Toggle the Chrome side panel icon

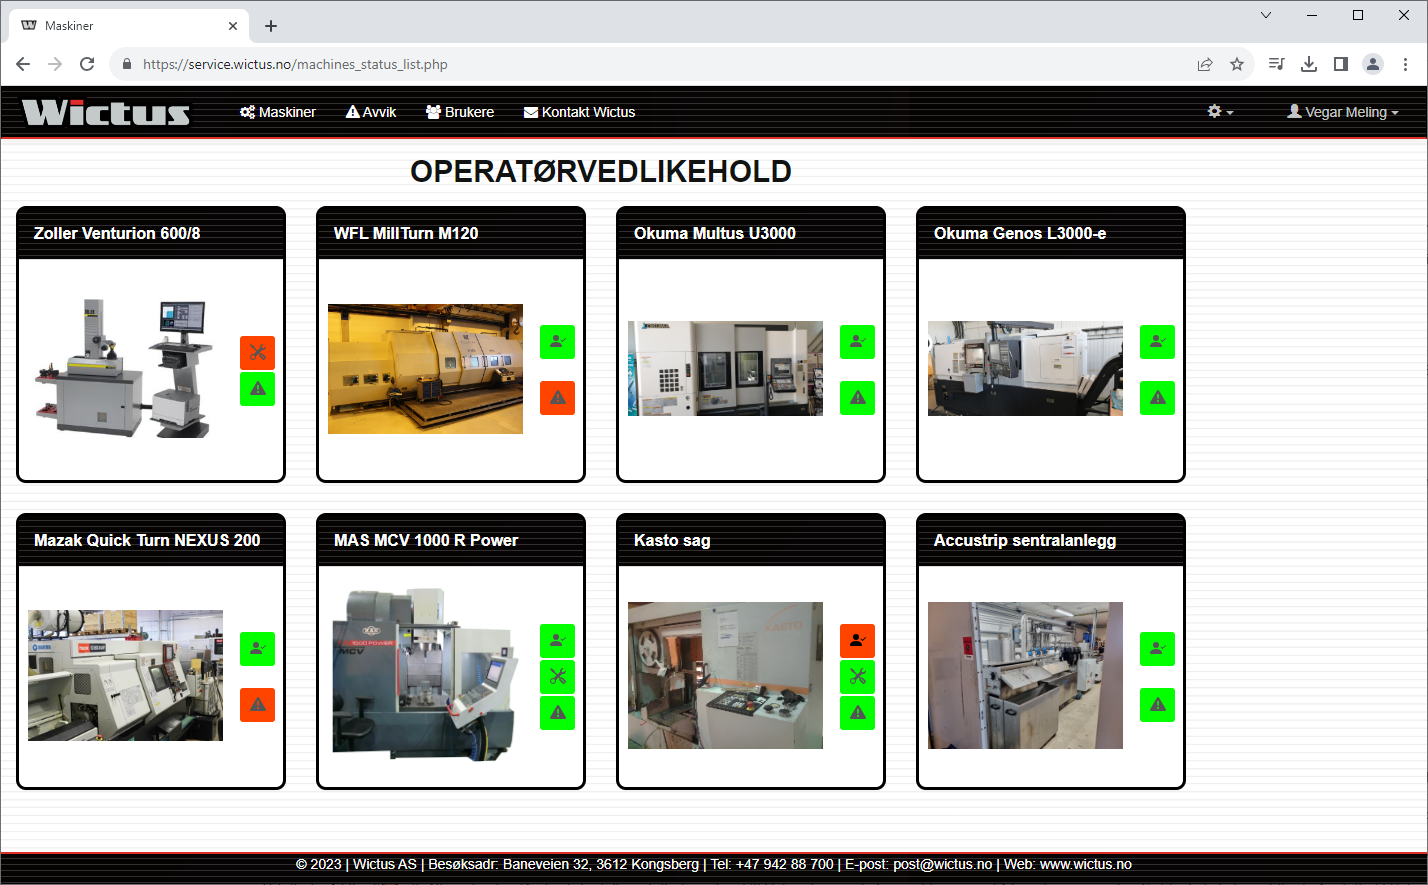click(1341, 64)
